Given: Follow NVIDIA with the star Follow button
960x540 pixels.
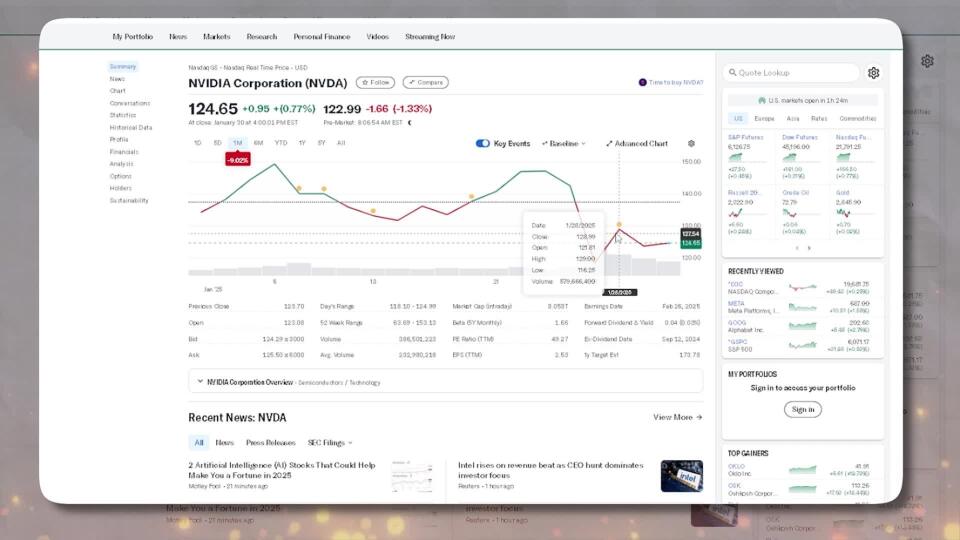Looking at the screenshot, I should (x=375, y=82).
